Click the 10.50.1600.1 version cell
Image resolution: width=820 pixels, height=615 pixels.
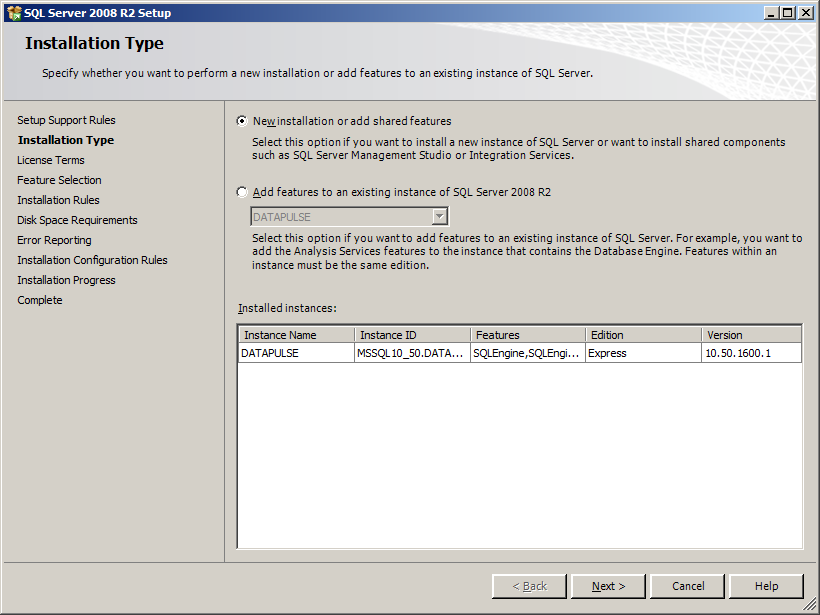coord(751,353)
